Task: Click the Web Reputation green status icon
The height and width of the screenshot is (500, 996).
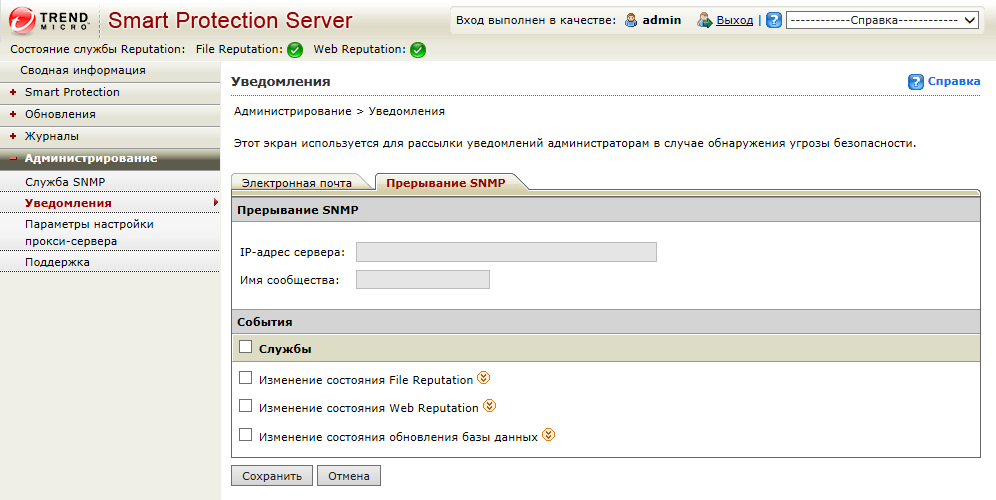Action: click(418, 50)
